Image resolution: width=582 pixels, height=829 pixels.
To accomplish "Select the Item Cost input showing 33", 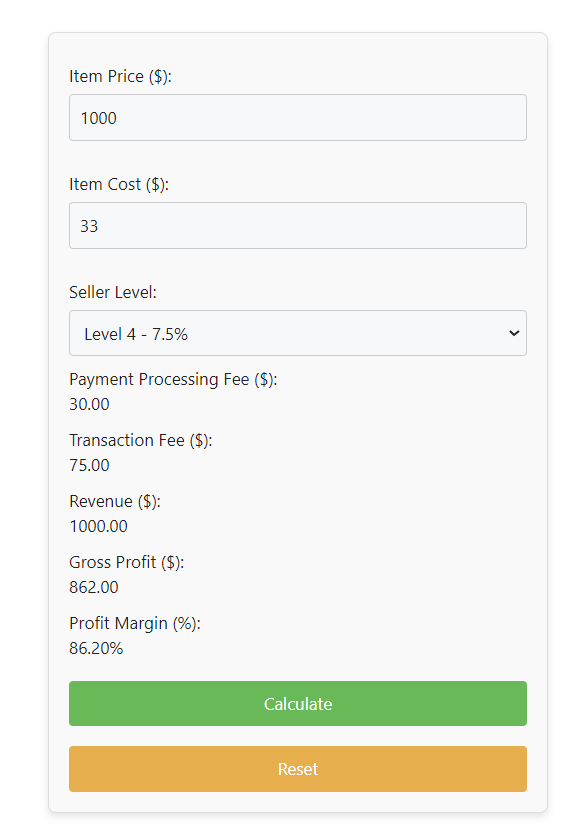I will coord(297,225).
